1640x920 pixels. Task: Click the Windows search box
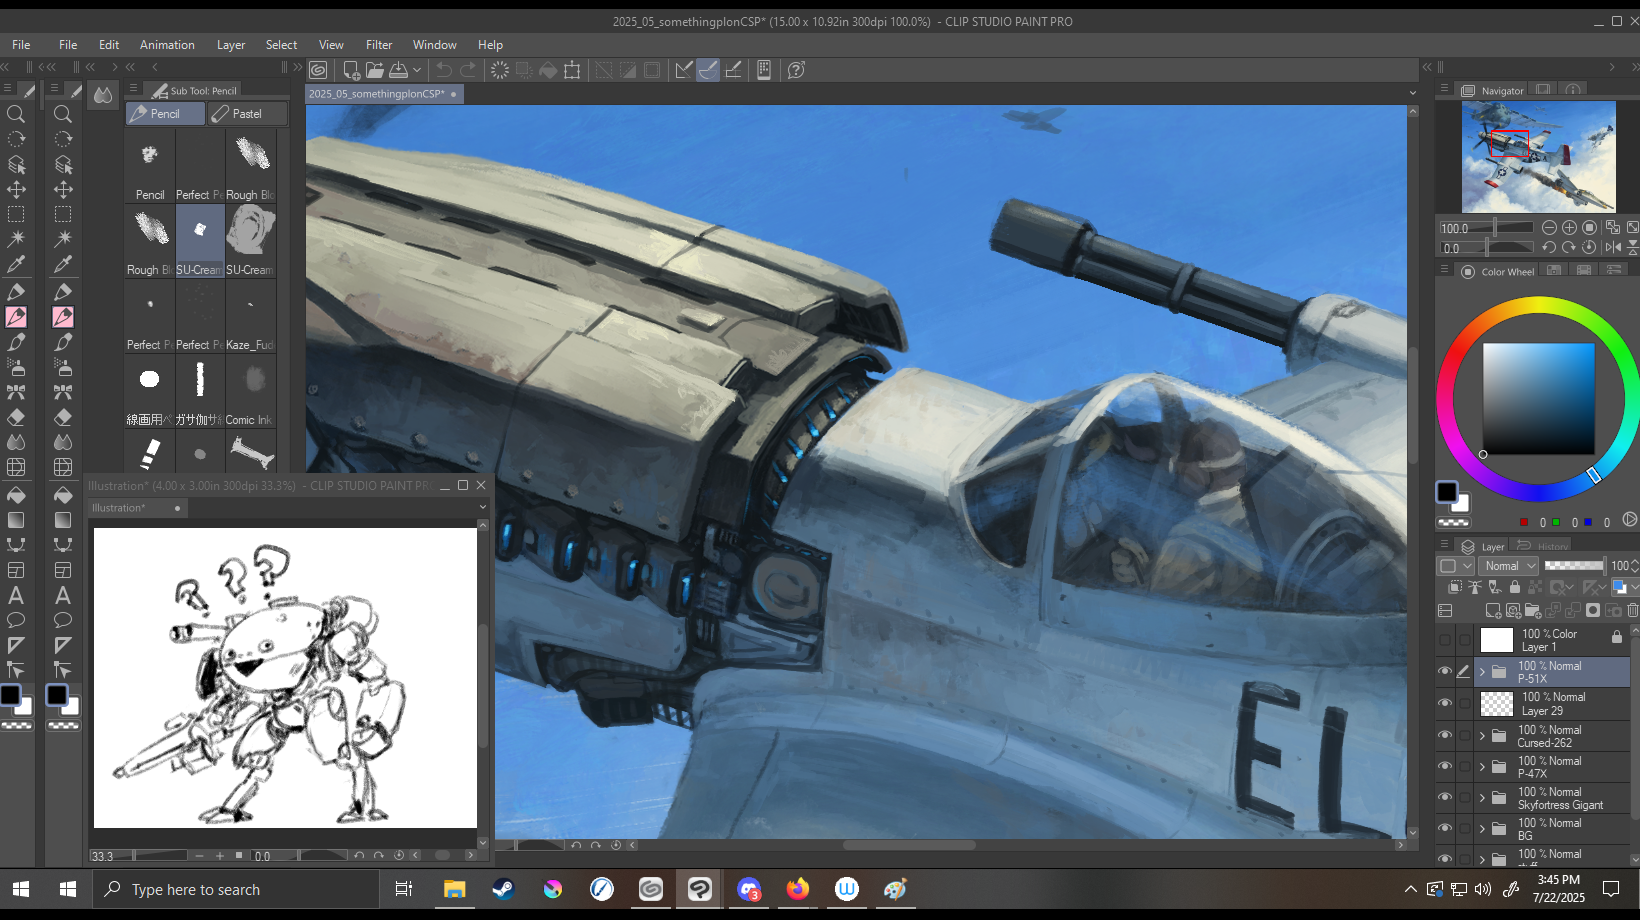point(237,889)
